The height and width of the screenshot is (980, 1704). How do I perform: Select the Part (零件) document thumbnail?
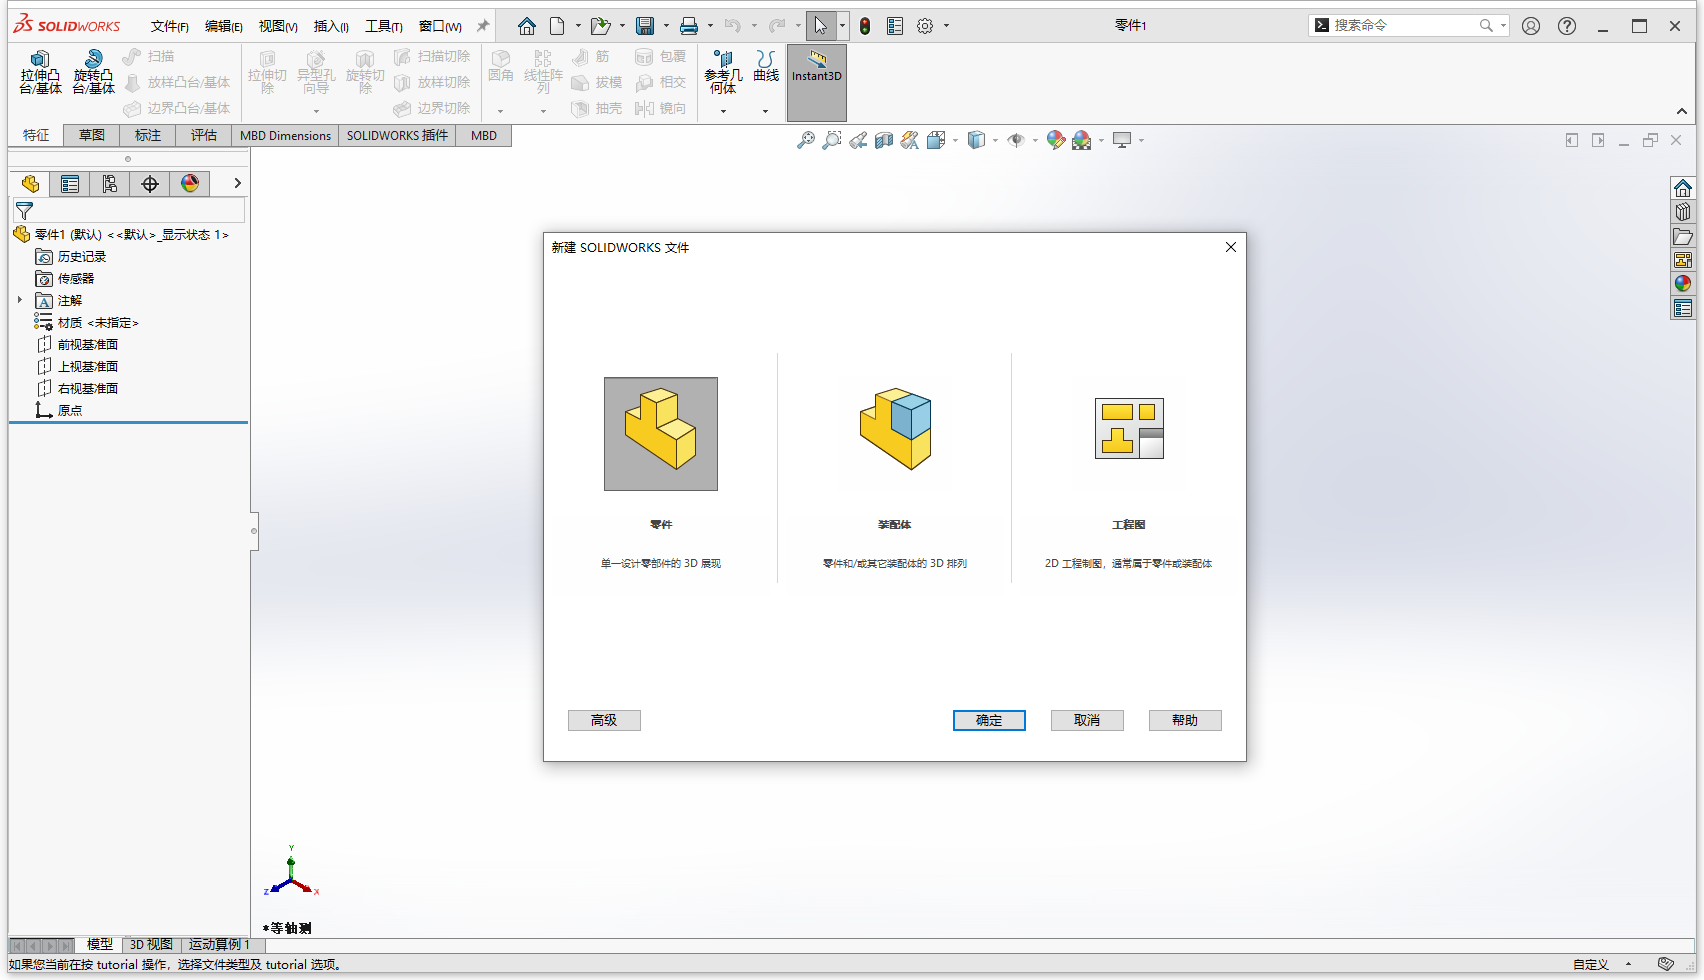coord(661,434)
